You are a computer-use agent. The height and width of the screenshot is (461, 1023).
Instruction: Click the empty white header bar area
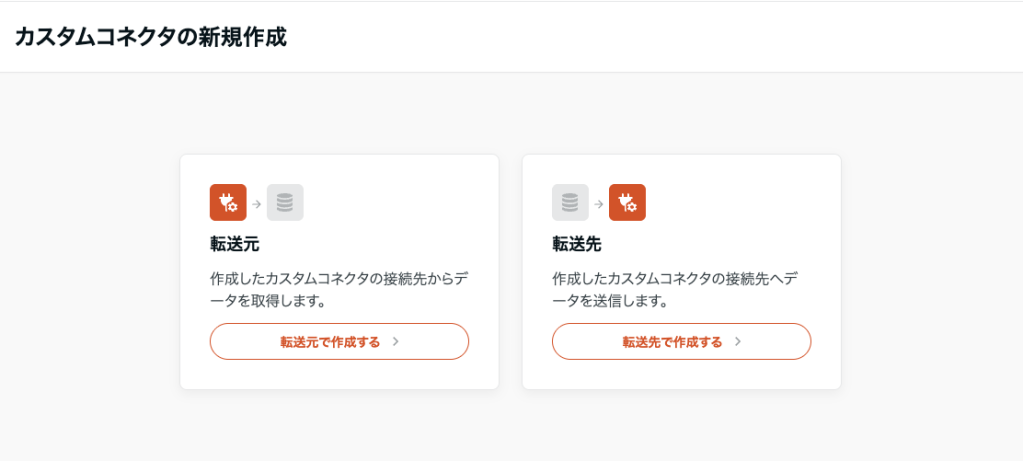click(x=650, y=38)
